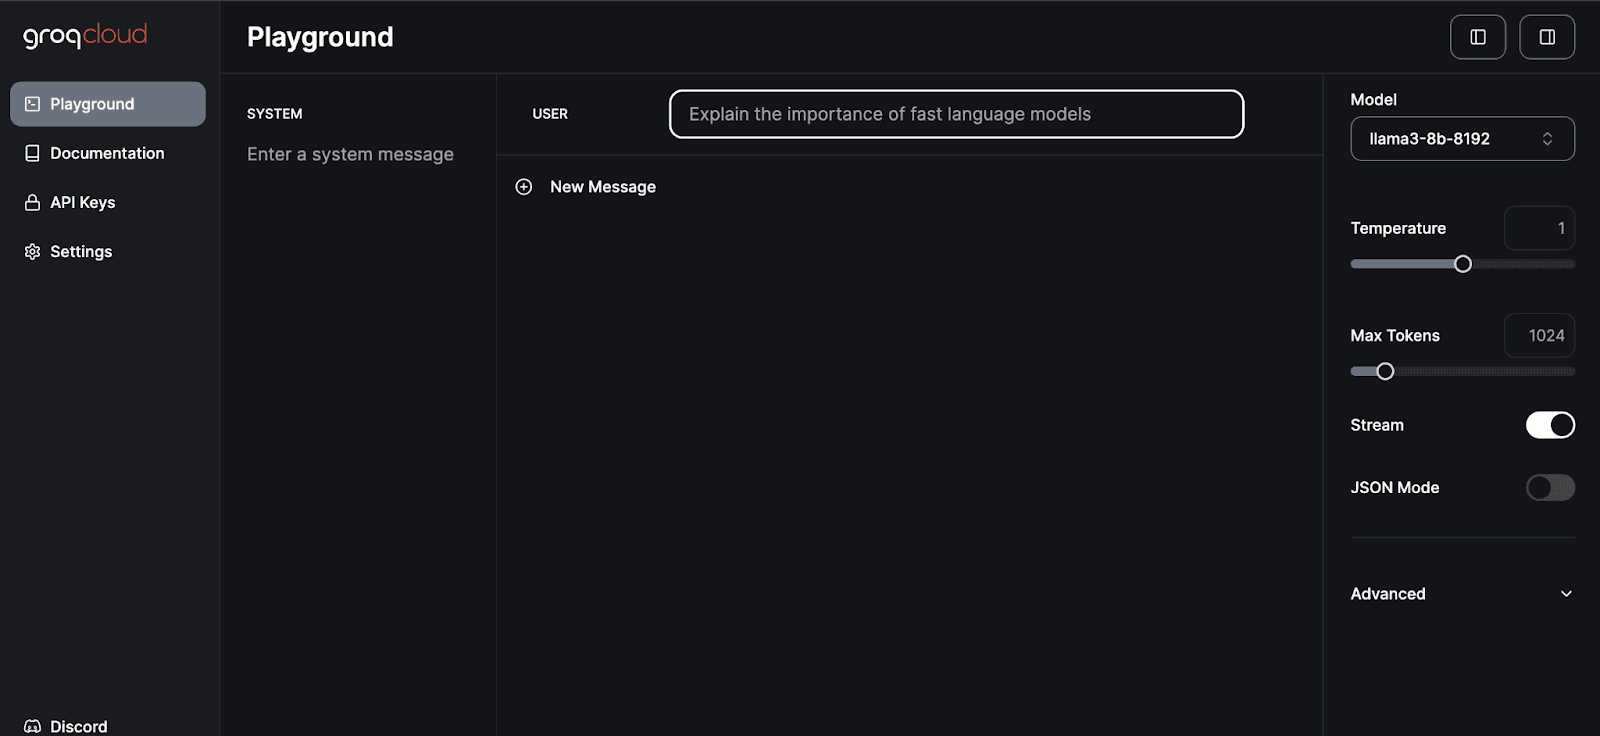Toggle the right sidebar panel icon

pos(1546,37)
